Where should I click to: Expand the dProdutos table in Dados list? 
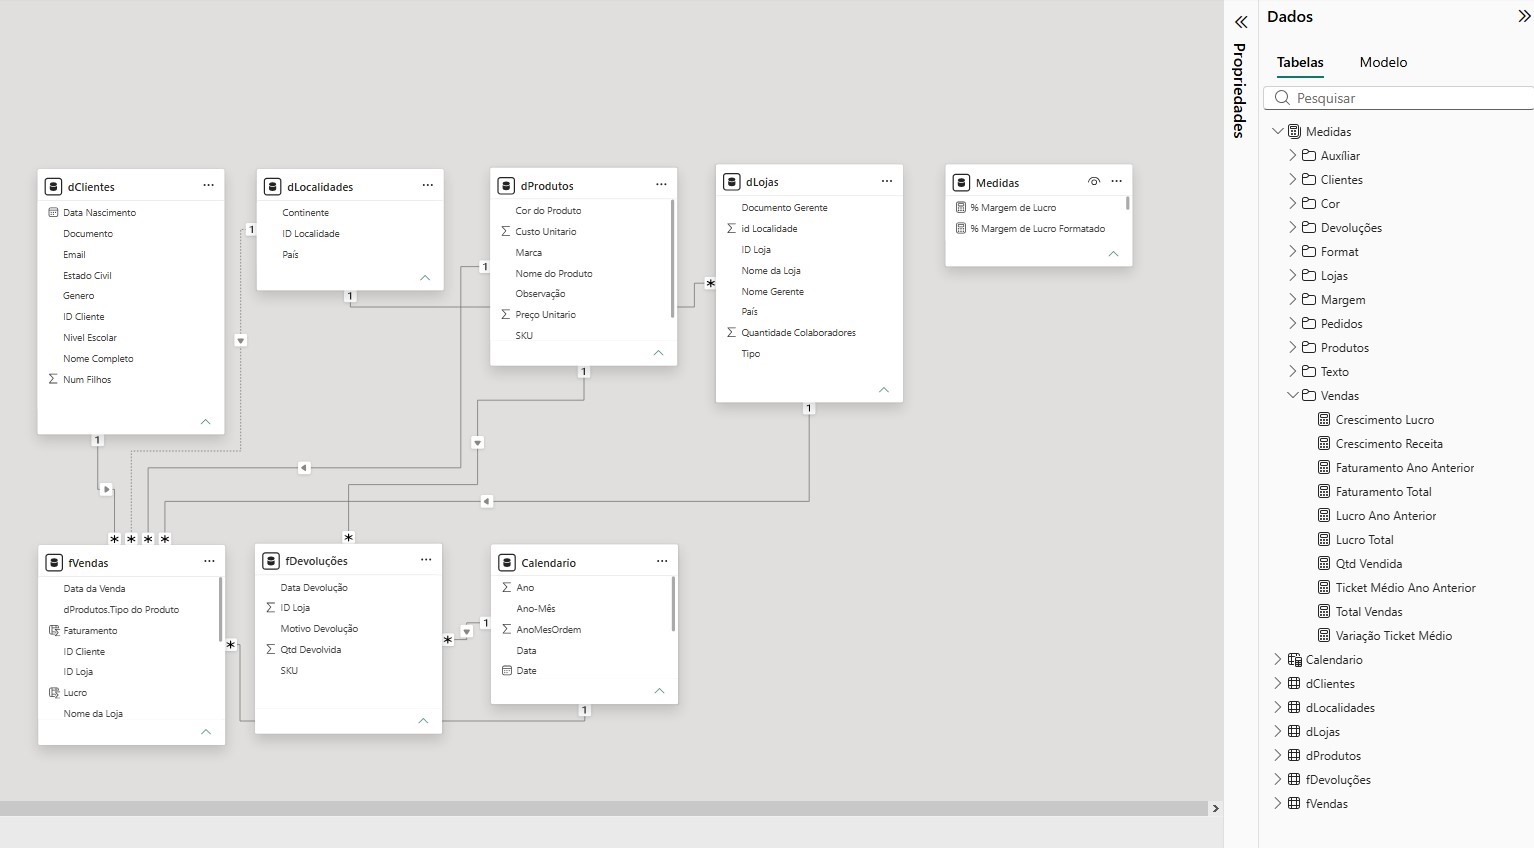1277,756
